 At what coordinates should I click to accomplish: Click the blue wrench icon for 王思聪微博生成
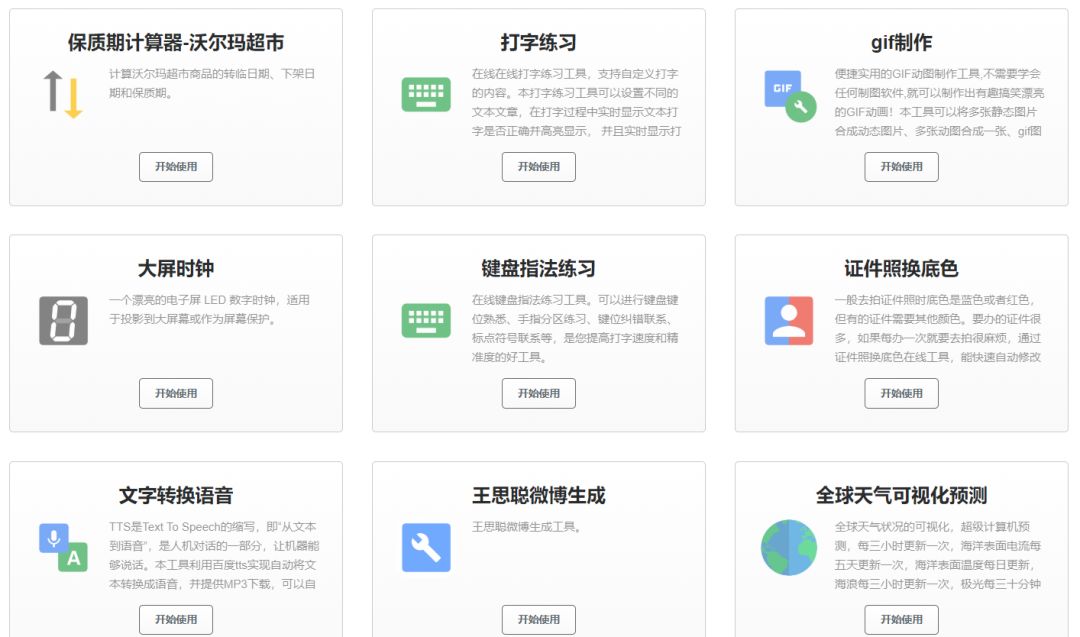426,547
